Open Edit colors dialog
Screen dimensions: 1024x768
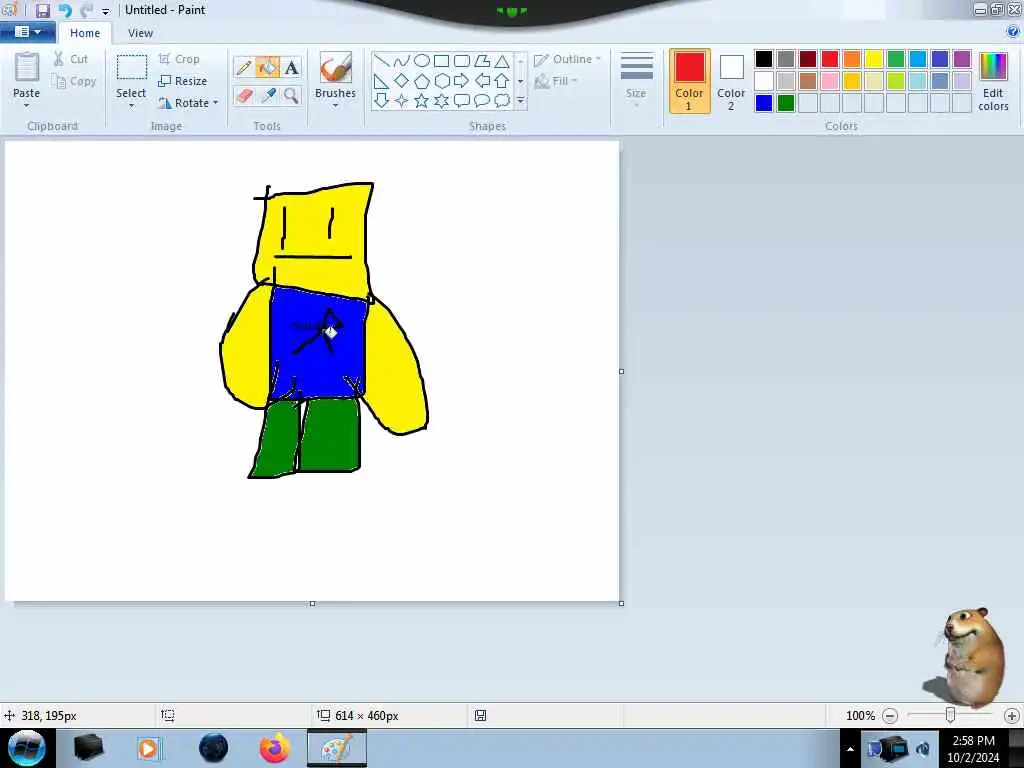(x=993, y=82)
